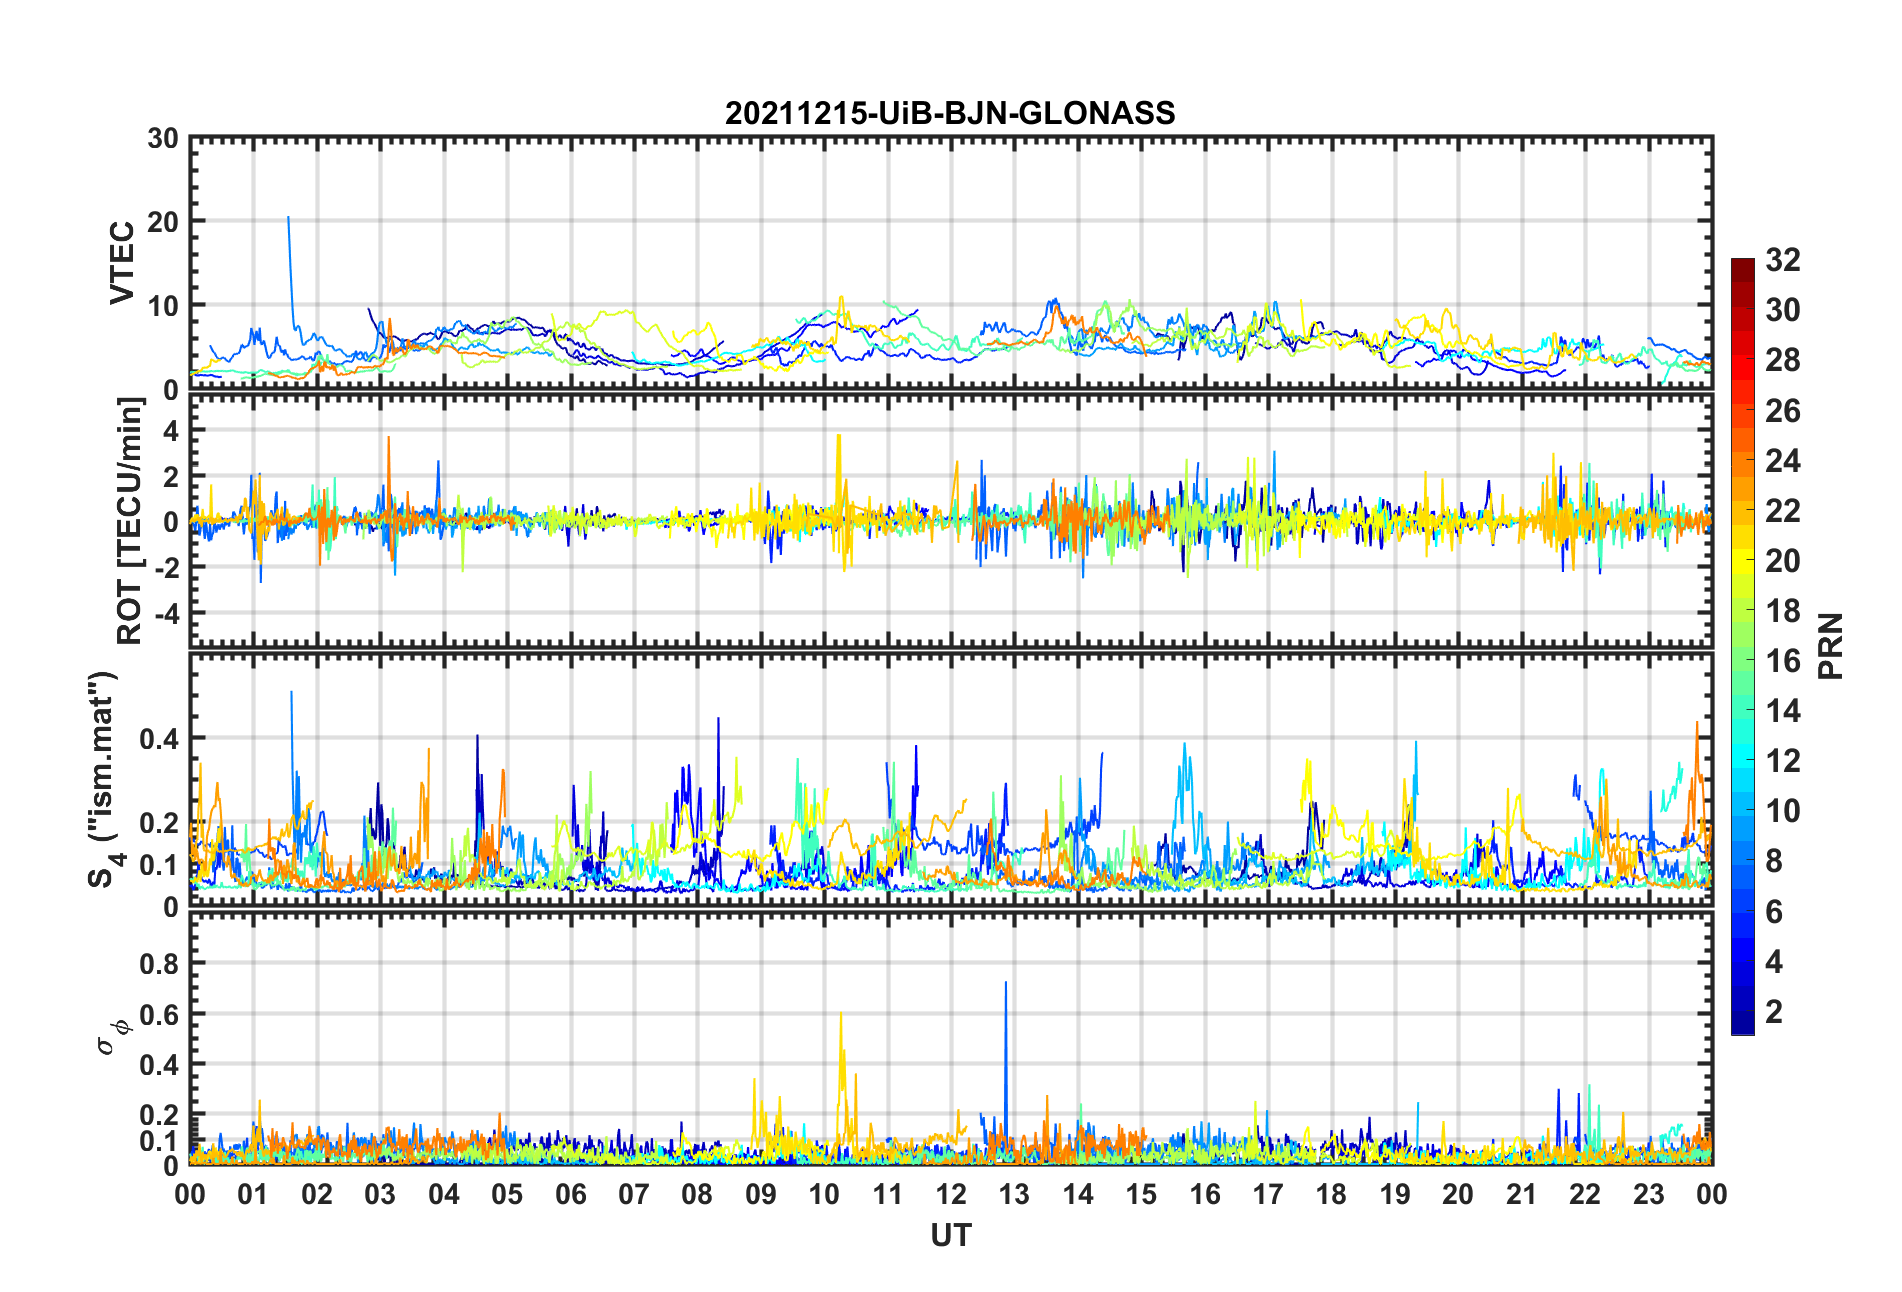Click x-axis hour label 13

pyautogui.click(x=1014, y=1194)
